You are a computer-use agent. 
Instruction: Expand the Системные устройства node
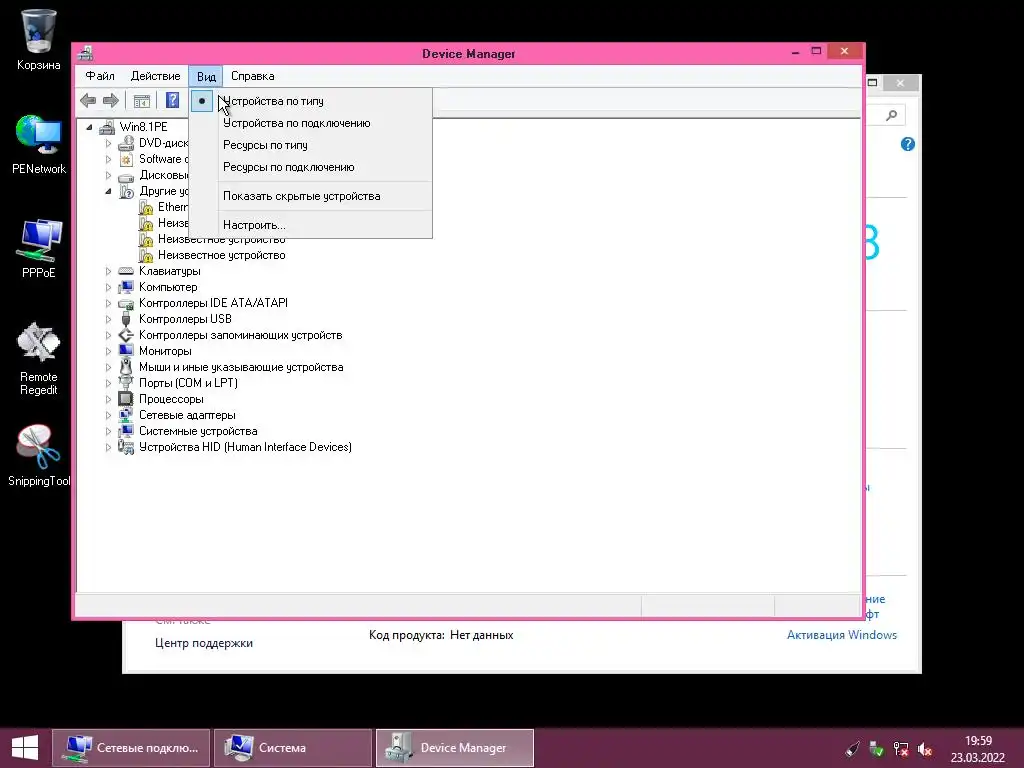click(108, 431)
